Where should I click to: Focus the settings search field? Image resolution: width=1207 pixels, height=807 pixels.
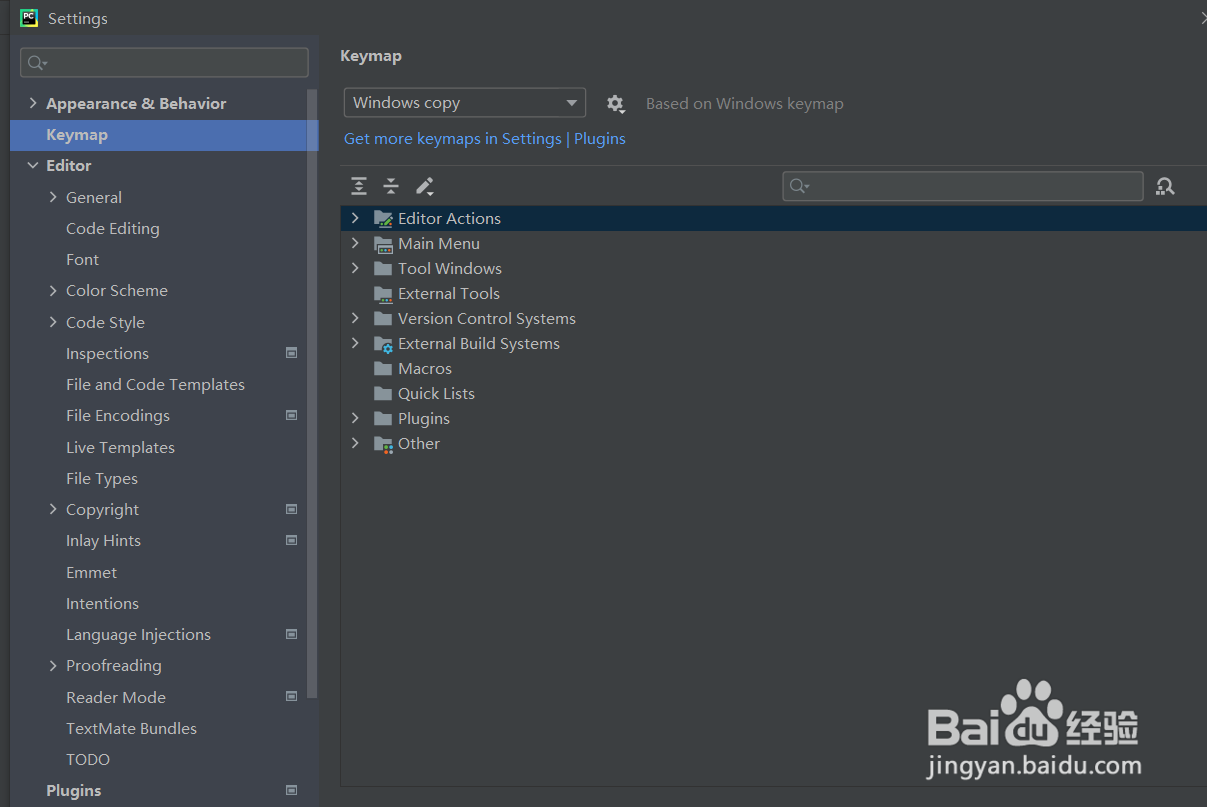click(x=164, y=62)
